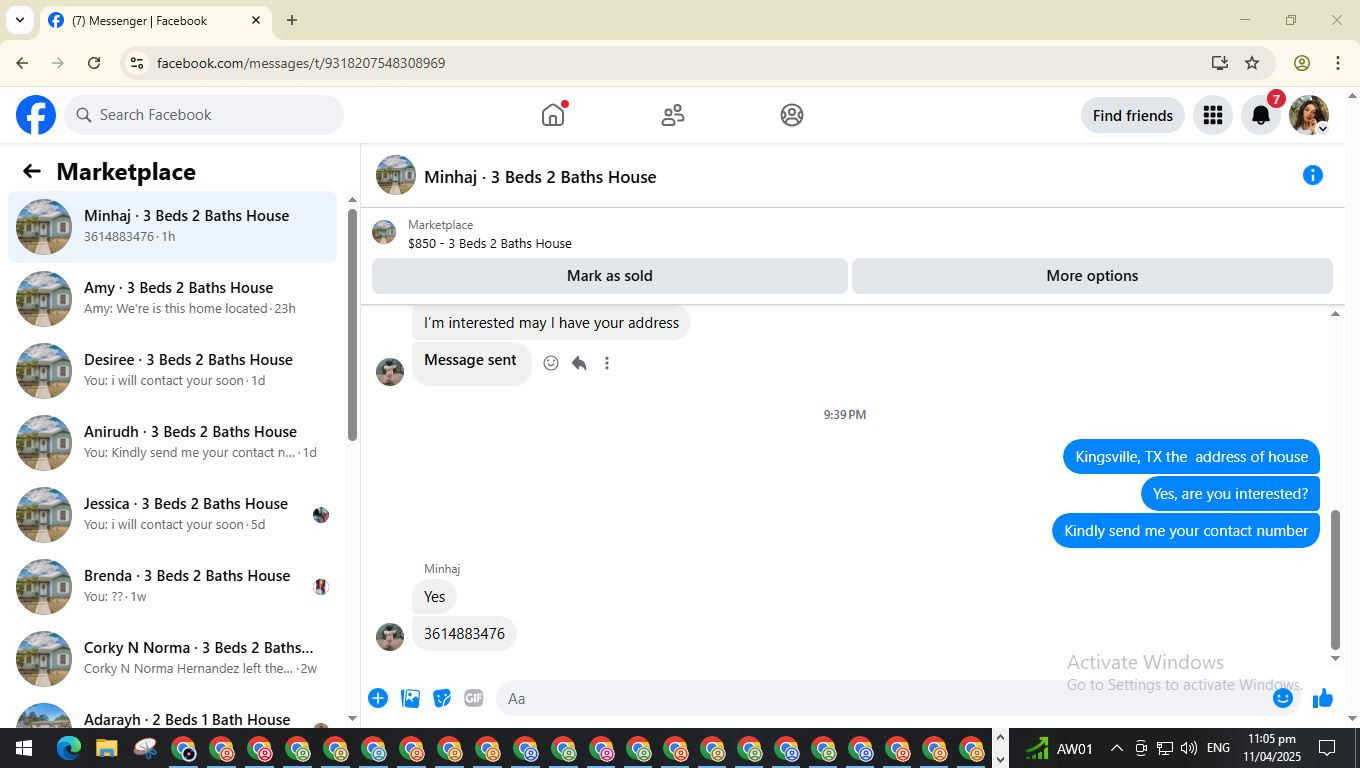Open the Brenda conversation

point(172,587)
